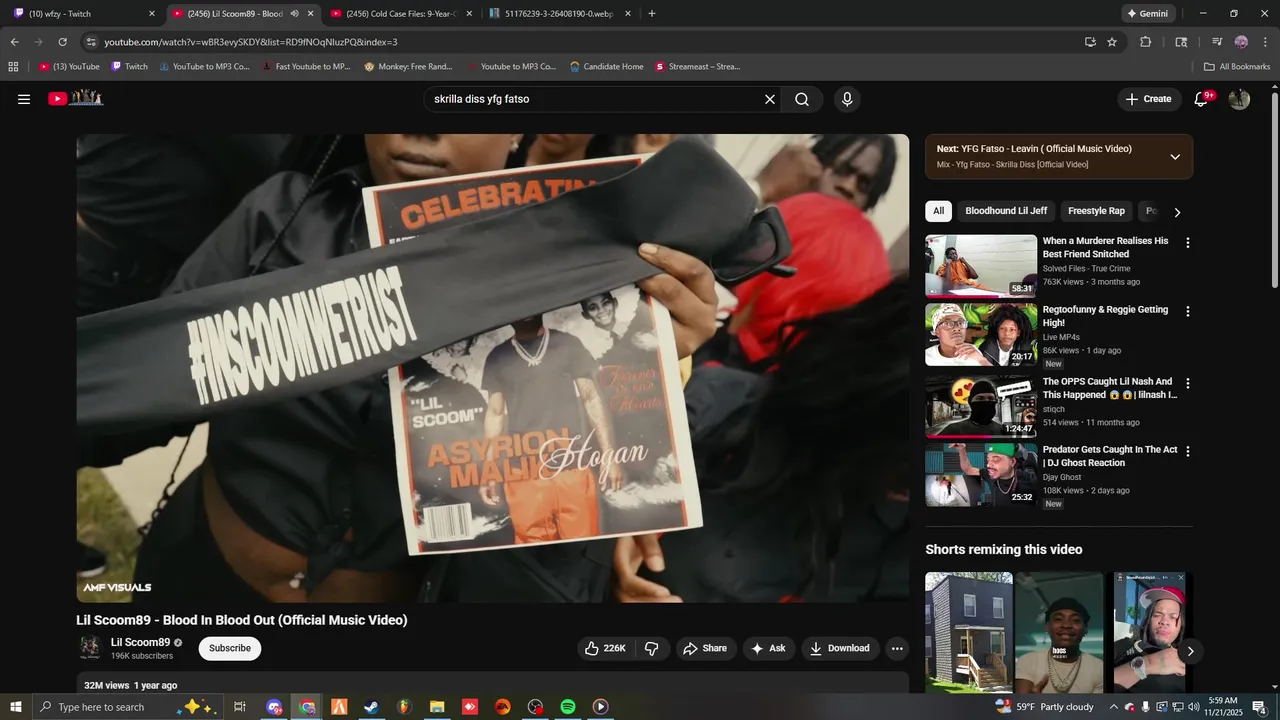Go to YouTube home via the logo
The image size is (1280, 720).
[76, 98]
